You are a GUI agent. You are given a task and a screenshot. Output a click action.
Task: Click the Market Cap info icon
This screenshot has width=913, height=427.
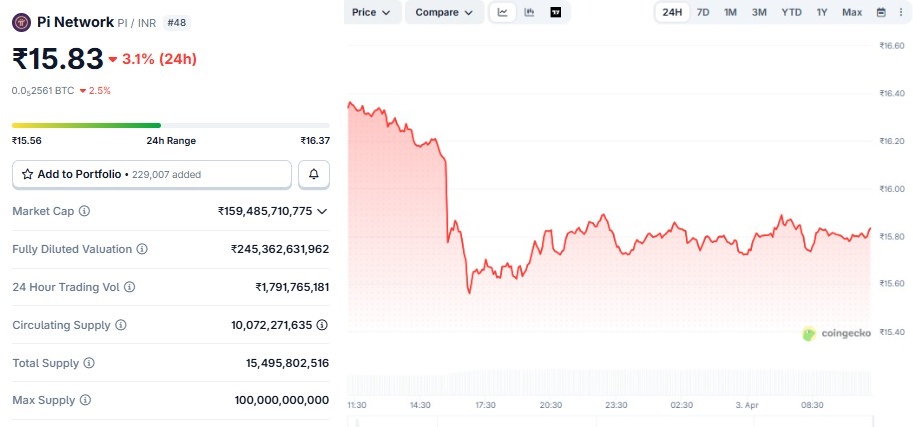tap(84, 211)
